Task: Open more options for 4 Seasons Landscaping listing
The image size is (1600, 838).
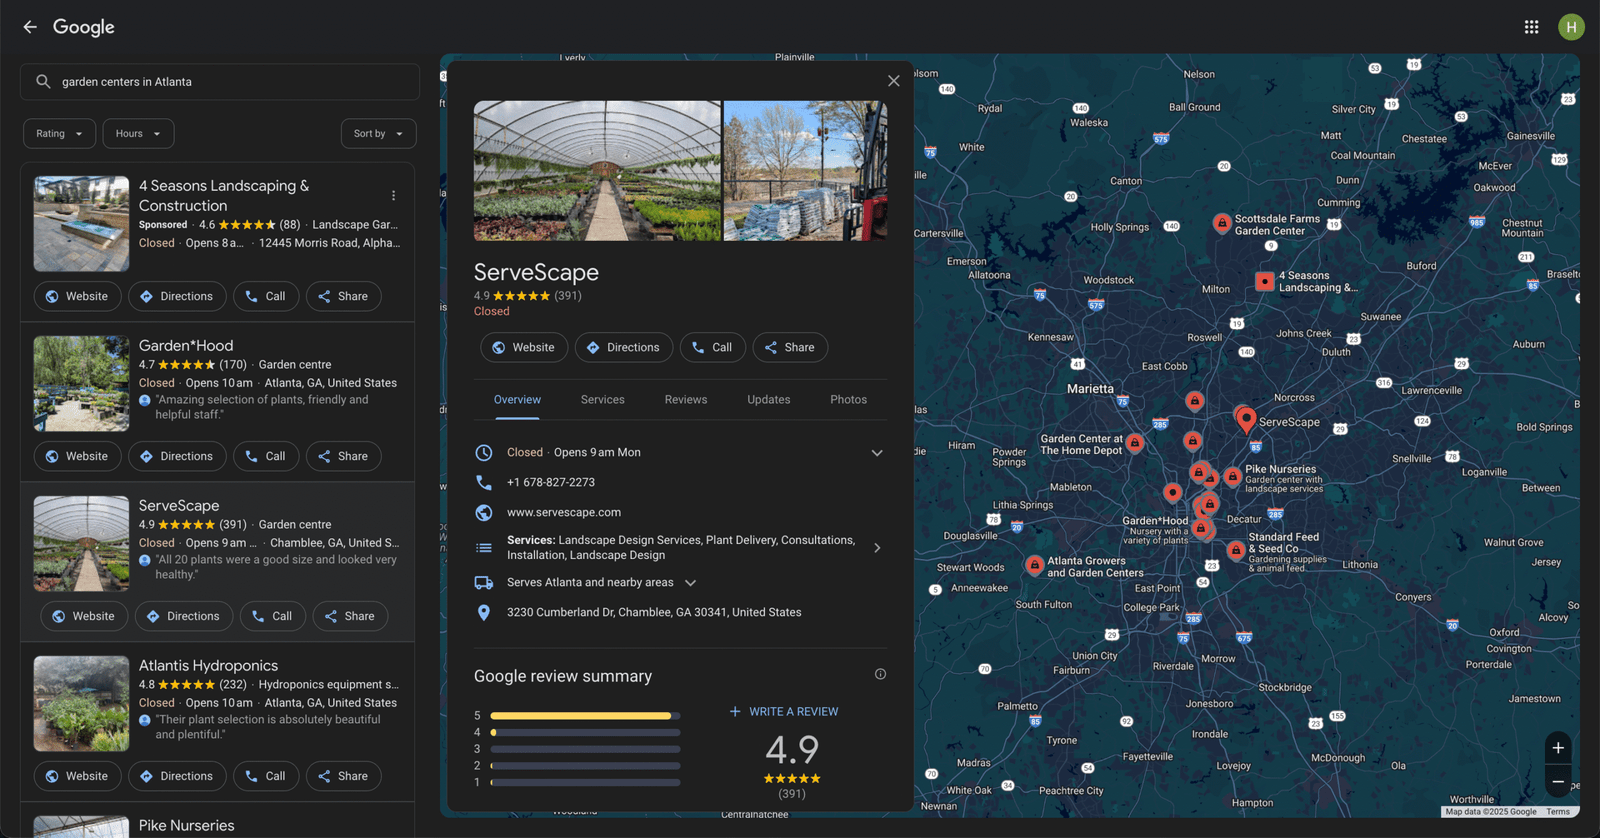Action: point(393,196)
